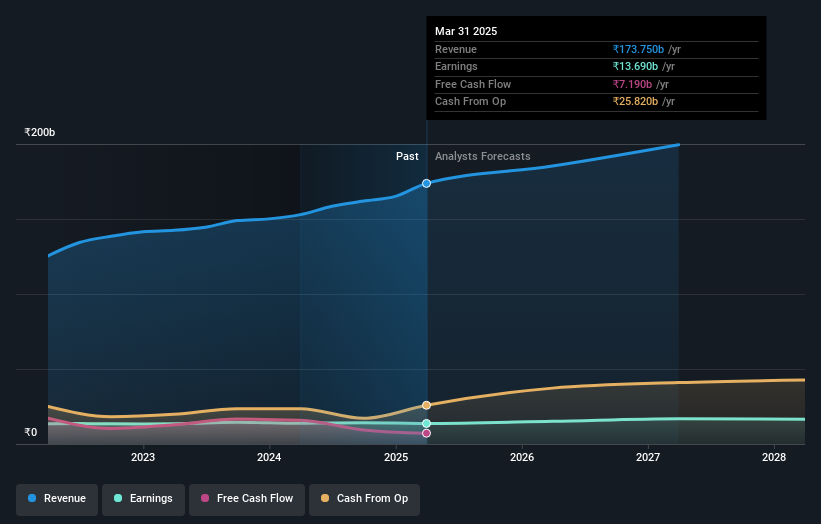Toggle the Earnings legend series

143,499
